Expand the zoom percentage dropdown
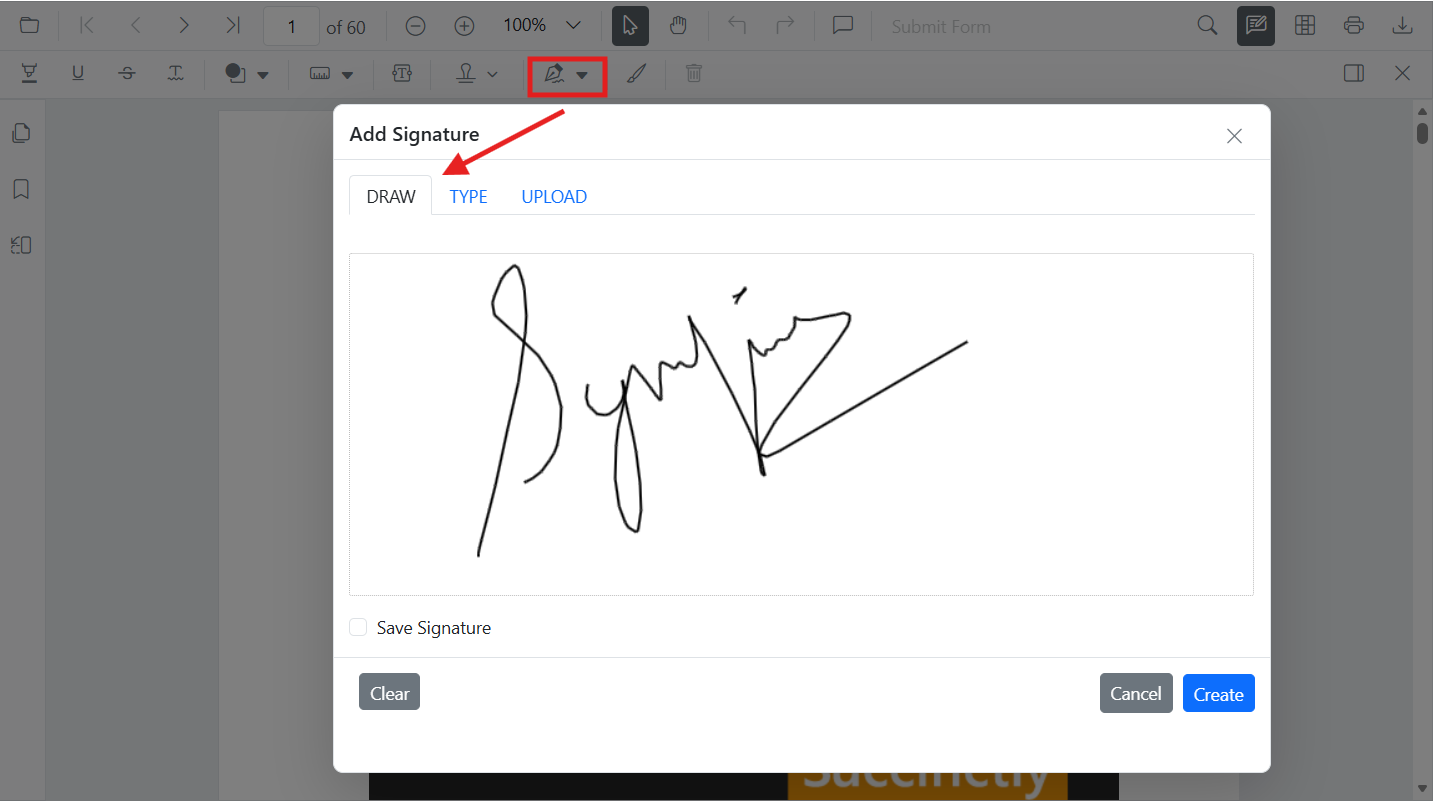 coord(571,25)
